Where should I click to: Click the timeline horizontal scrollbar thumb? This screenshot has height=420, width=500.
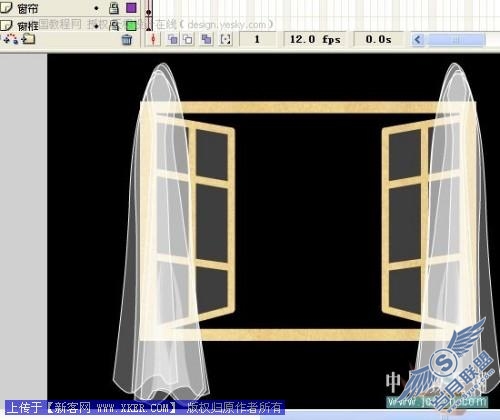(x=456, y=40)
